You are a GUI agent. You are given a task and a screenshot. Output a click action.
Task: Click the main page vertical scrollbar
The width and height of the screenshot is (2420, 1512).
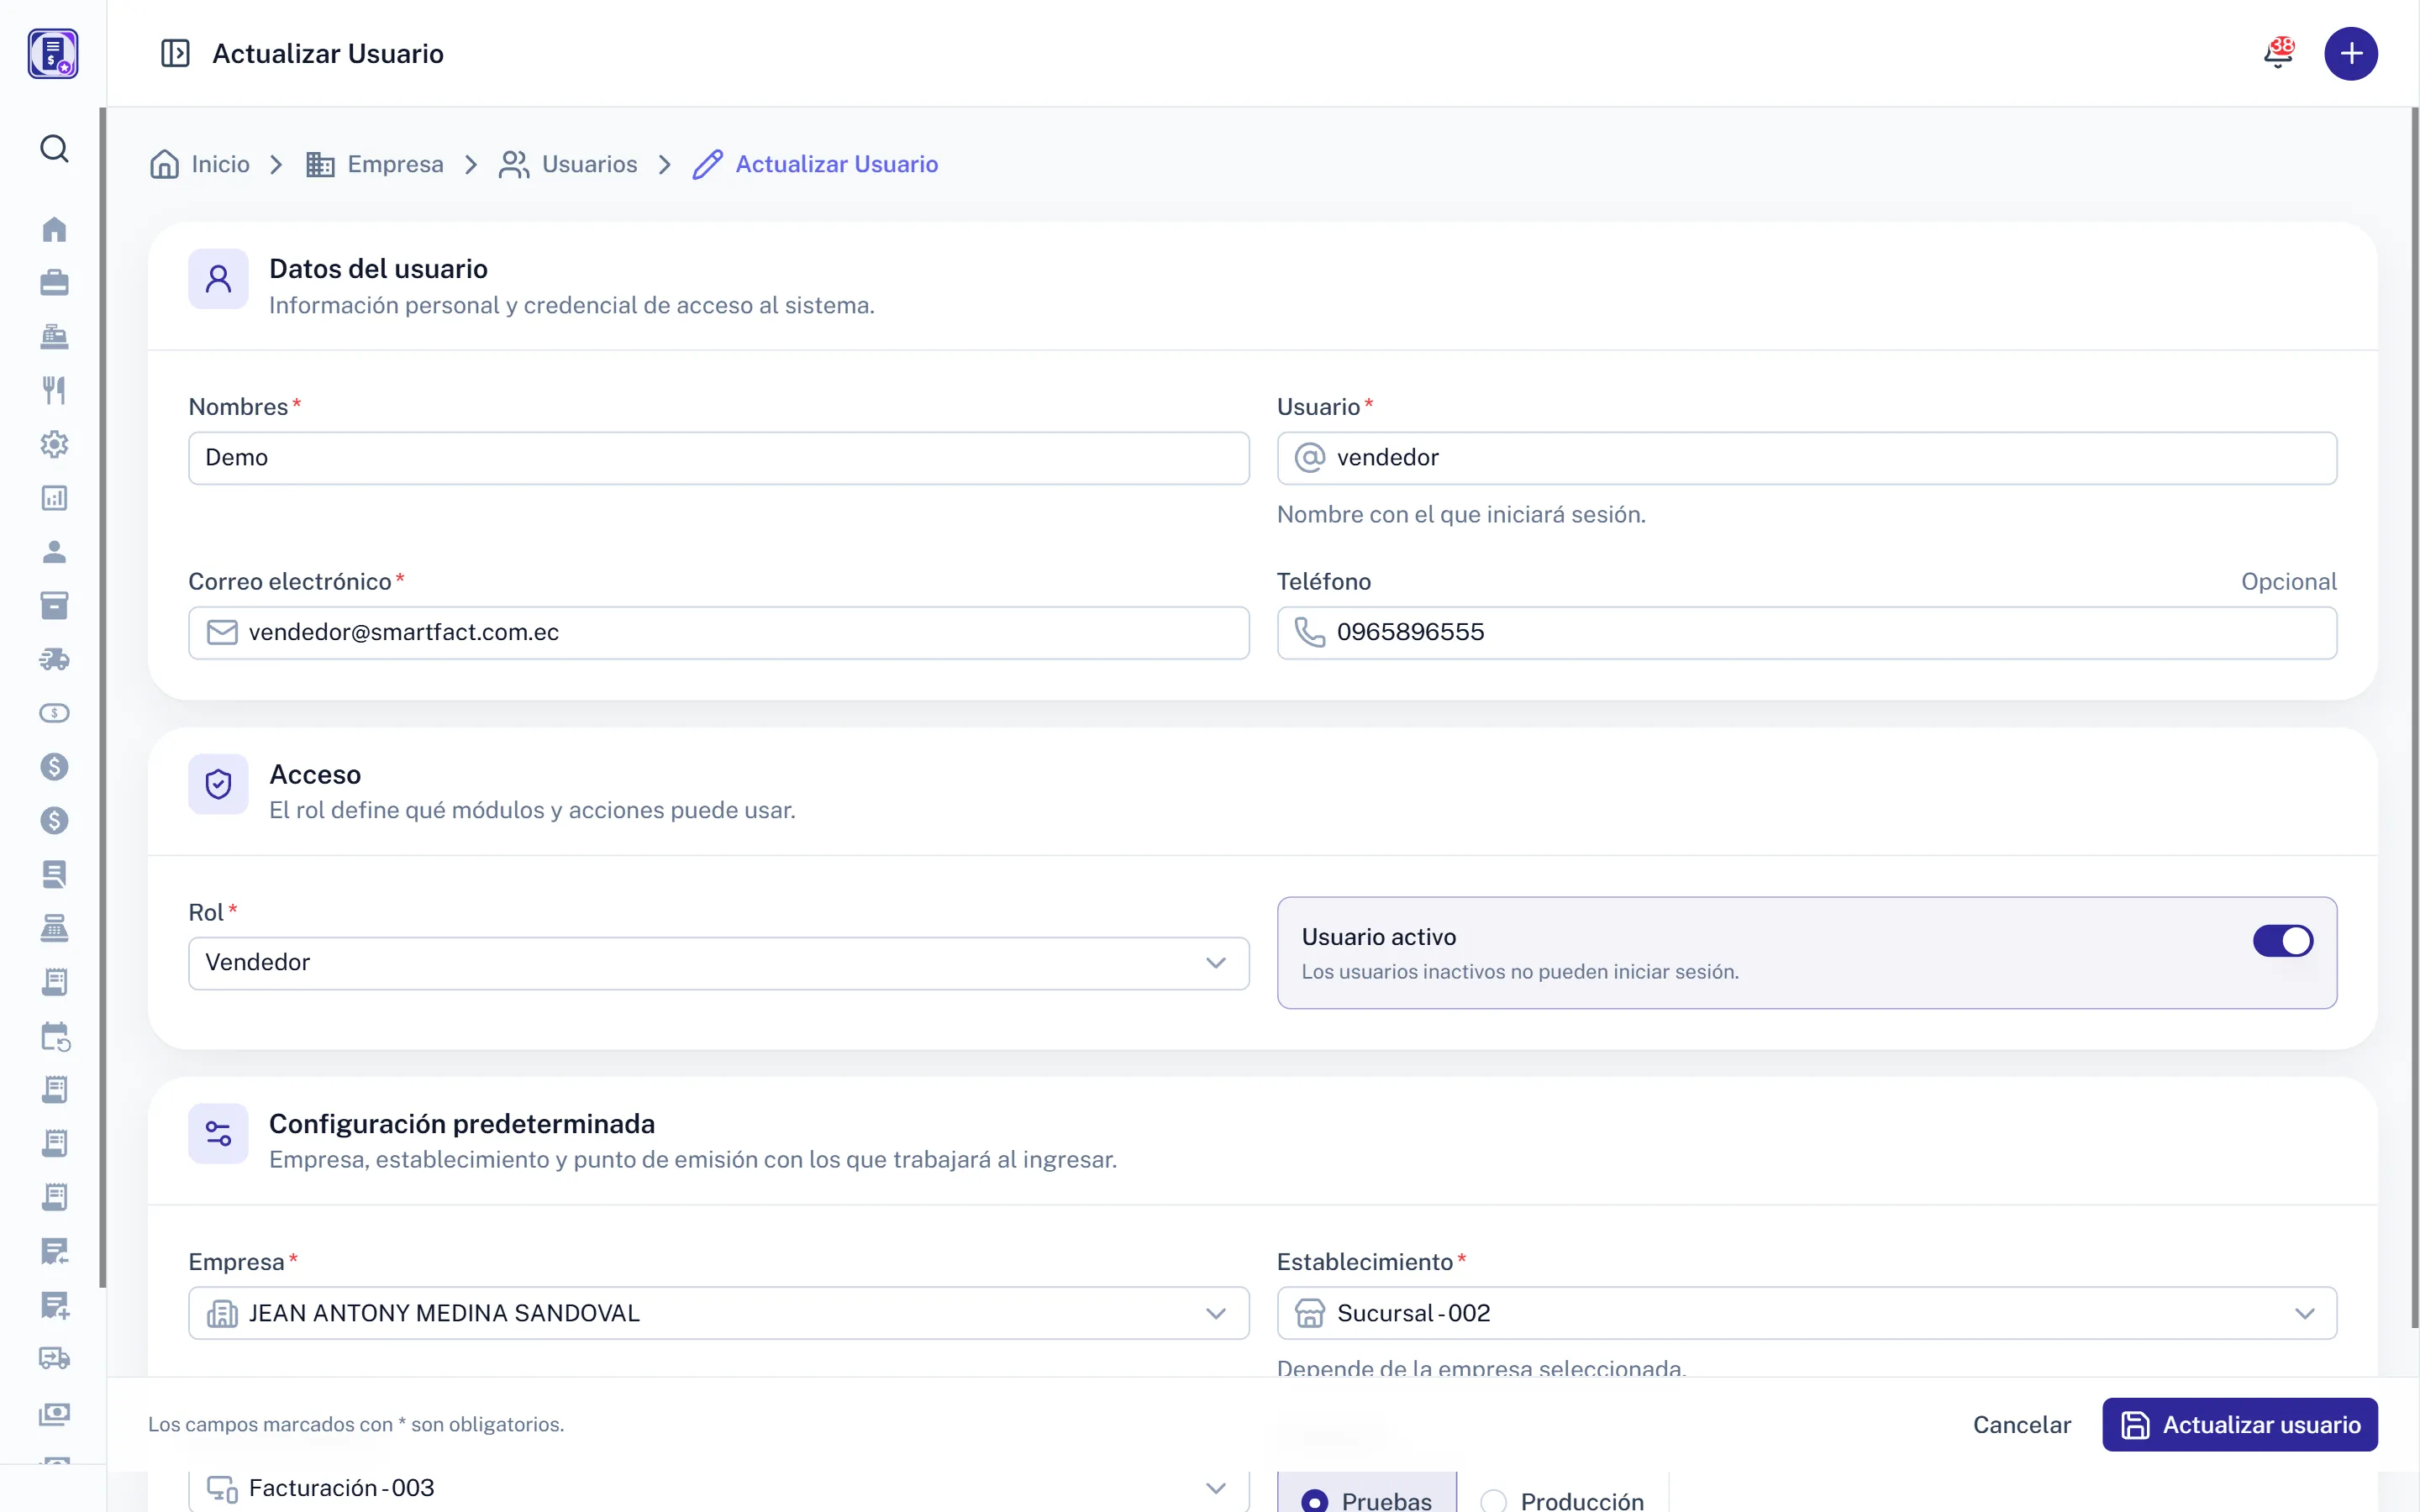pos(2414,718)
